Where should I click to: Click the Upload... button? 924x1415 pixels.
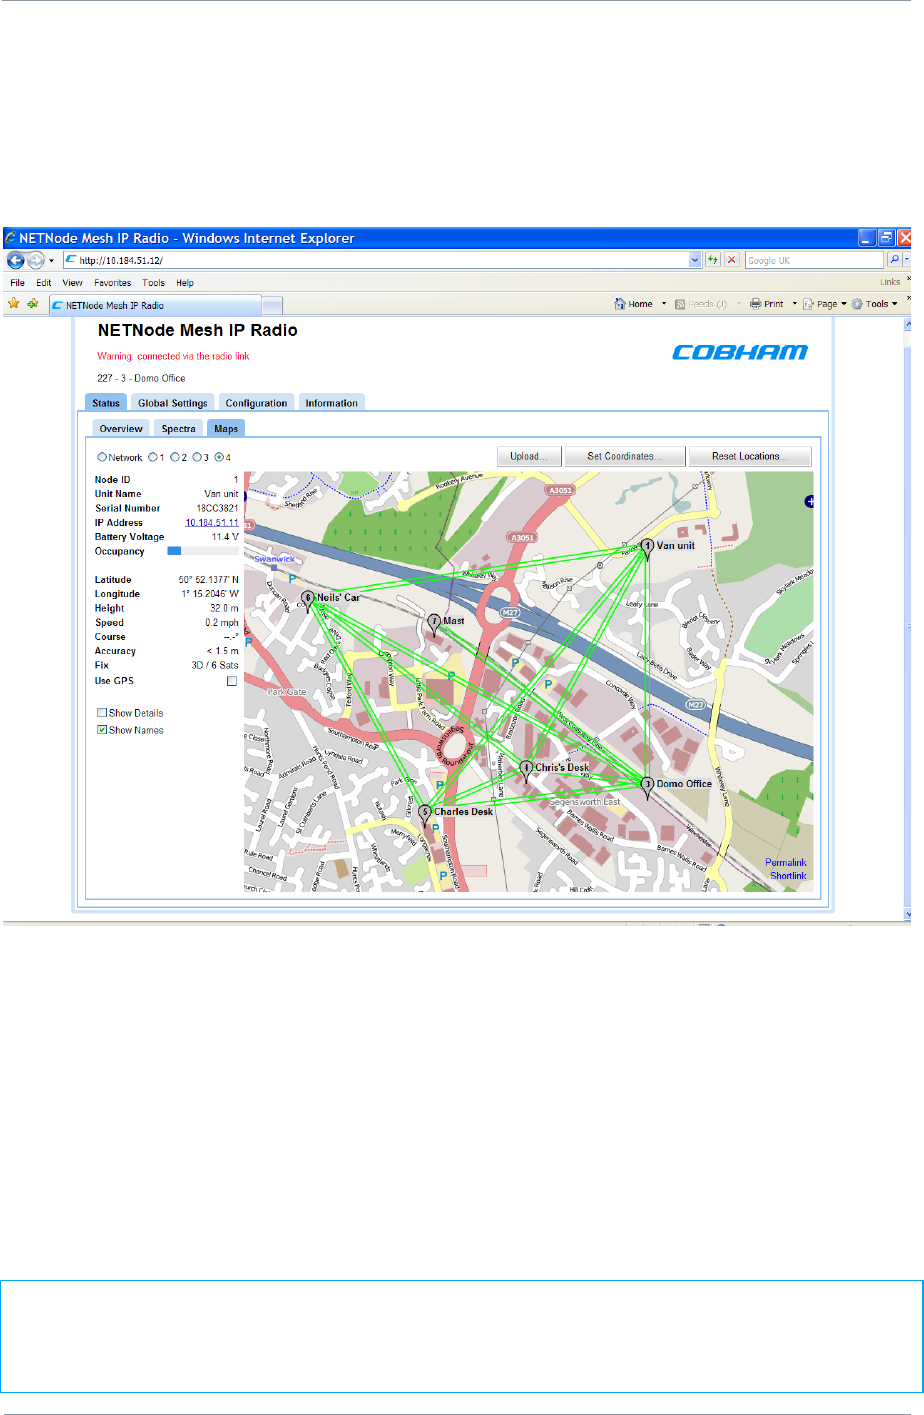coord(529,456)
